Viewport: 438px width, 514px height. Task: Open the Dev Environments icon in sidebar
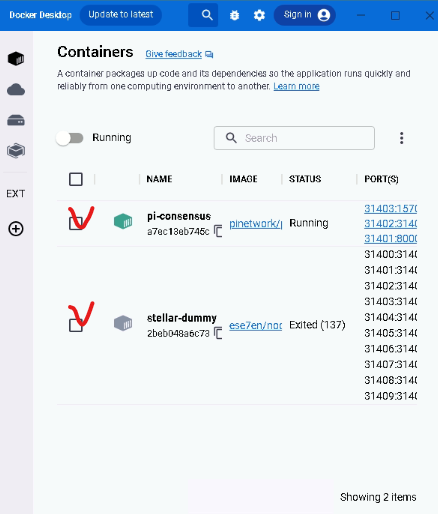coord(16,151)
